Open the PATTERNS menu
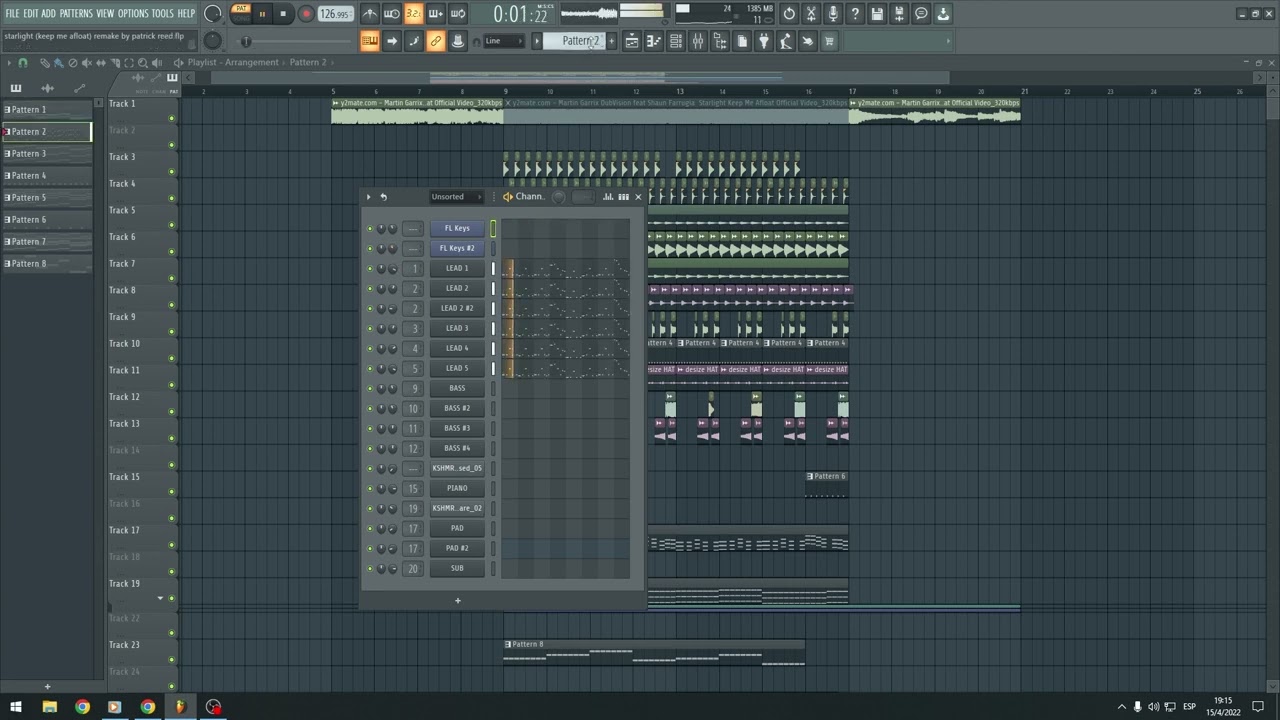 pos(76,13)
